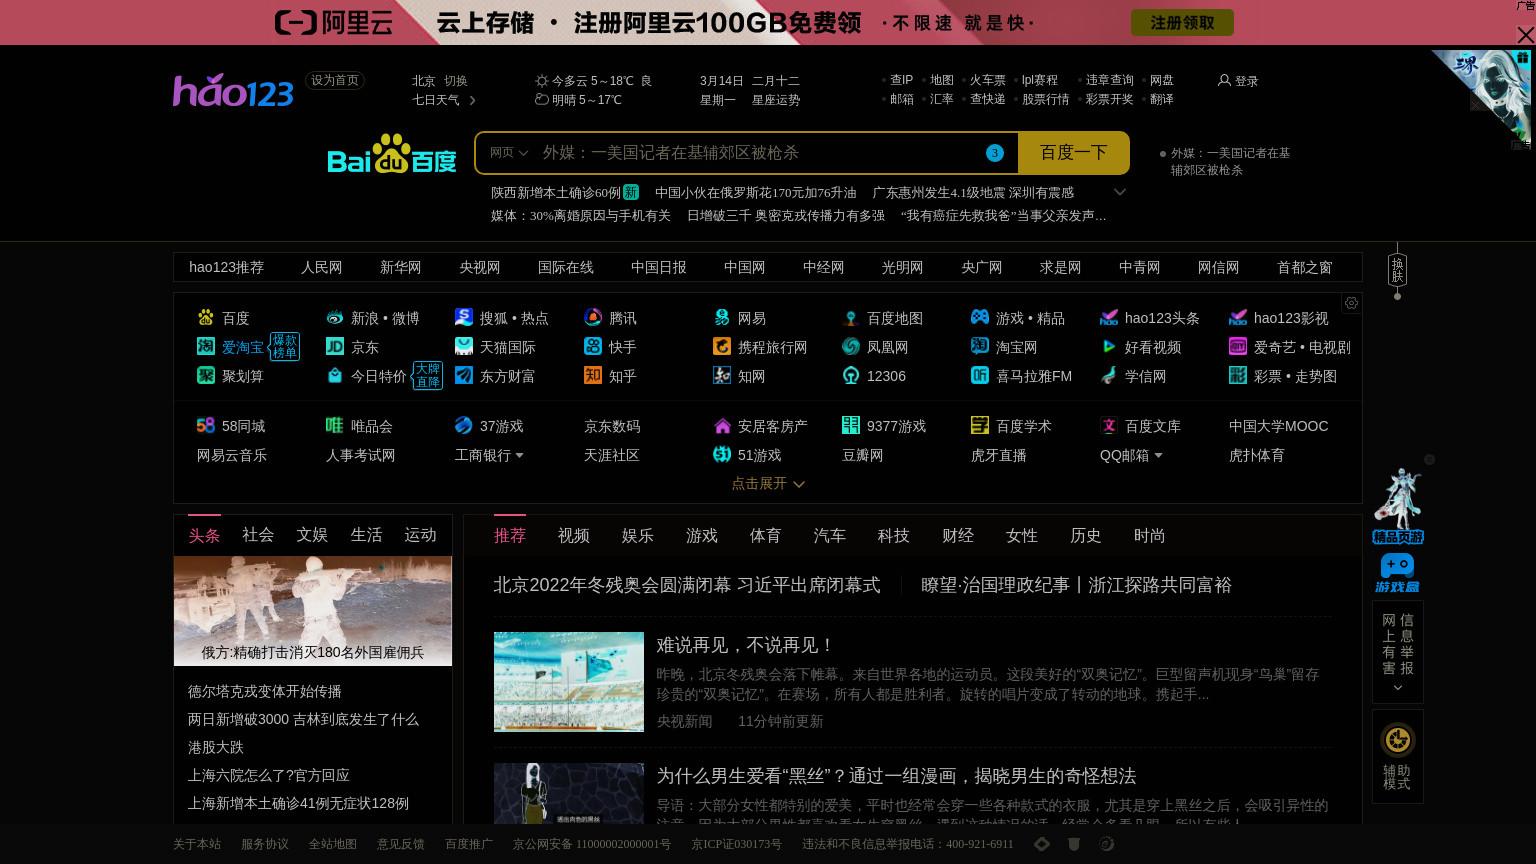
Task: Click the 注册领取 ad button
Action: pos(1182,22)
